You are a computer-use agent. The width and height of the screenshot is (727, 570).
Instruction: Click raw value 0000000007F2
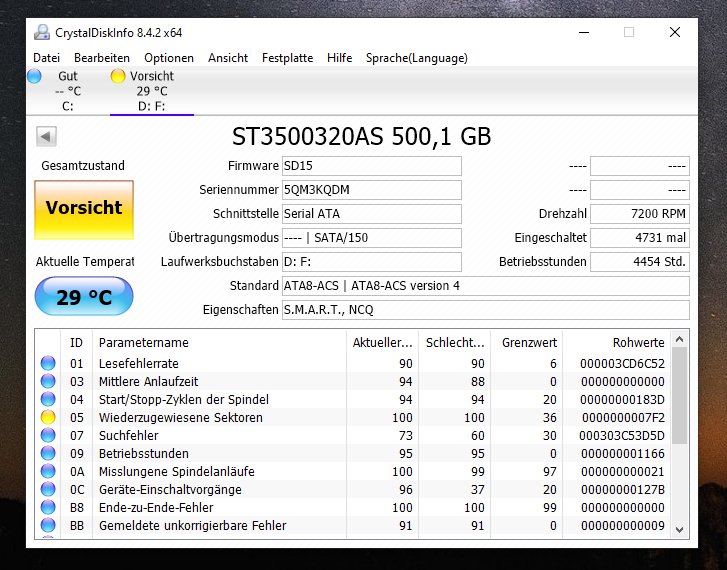[x=623, y=417]
